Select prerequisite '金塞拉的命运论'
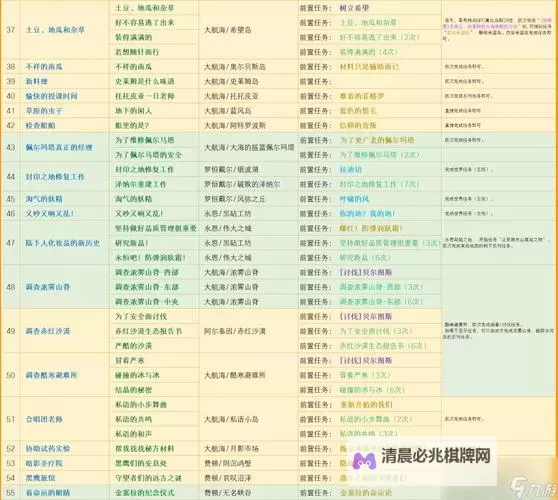Screen dimensions: 558x500 pos(365,493)
